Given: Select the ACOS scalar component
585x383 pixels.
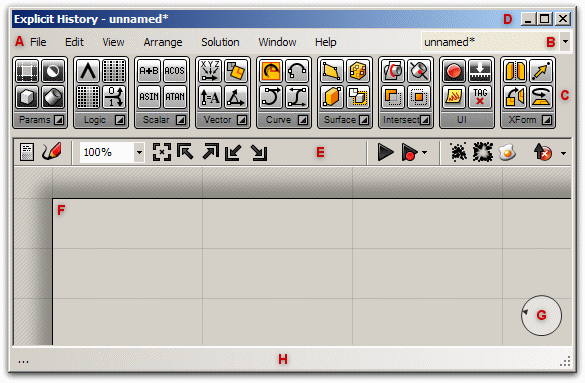Looking at the screenshot, I should [x=175, y=71].
